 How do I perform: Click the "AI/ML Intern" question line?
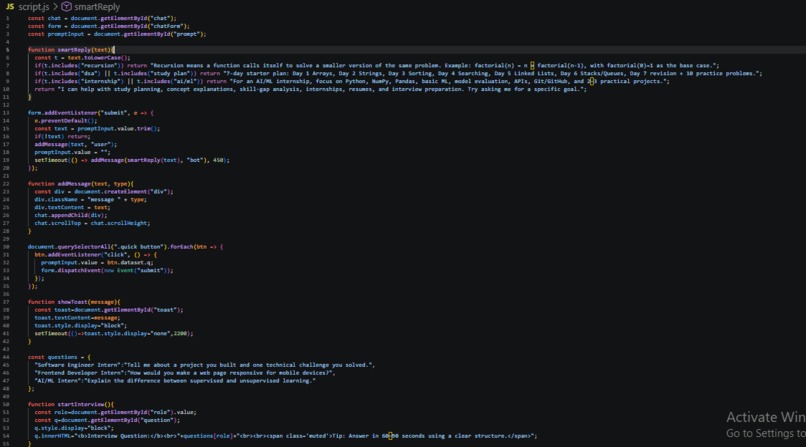pos(175,381)
